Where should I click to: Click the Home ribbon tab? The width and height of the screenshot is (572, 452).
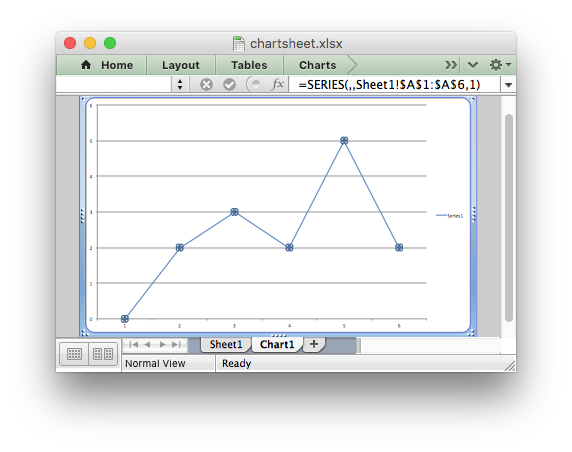106,65
